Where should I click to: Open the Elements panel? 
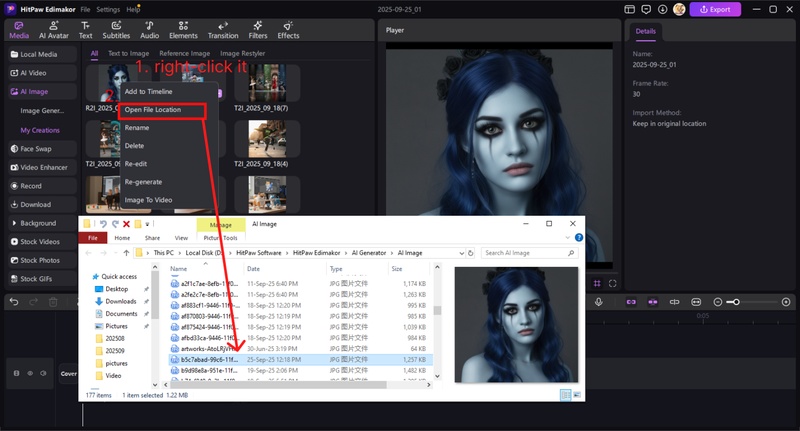(x=183, y=30)
